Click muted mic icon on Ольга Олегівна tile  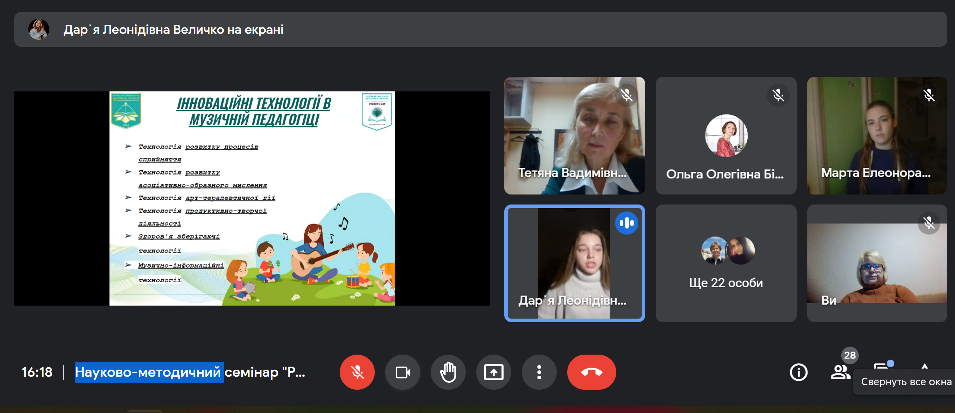[x=778, y=96]
